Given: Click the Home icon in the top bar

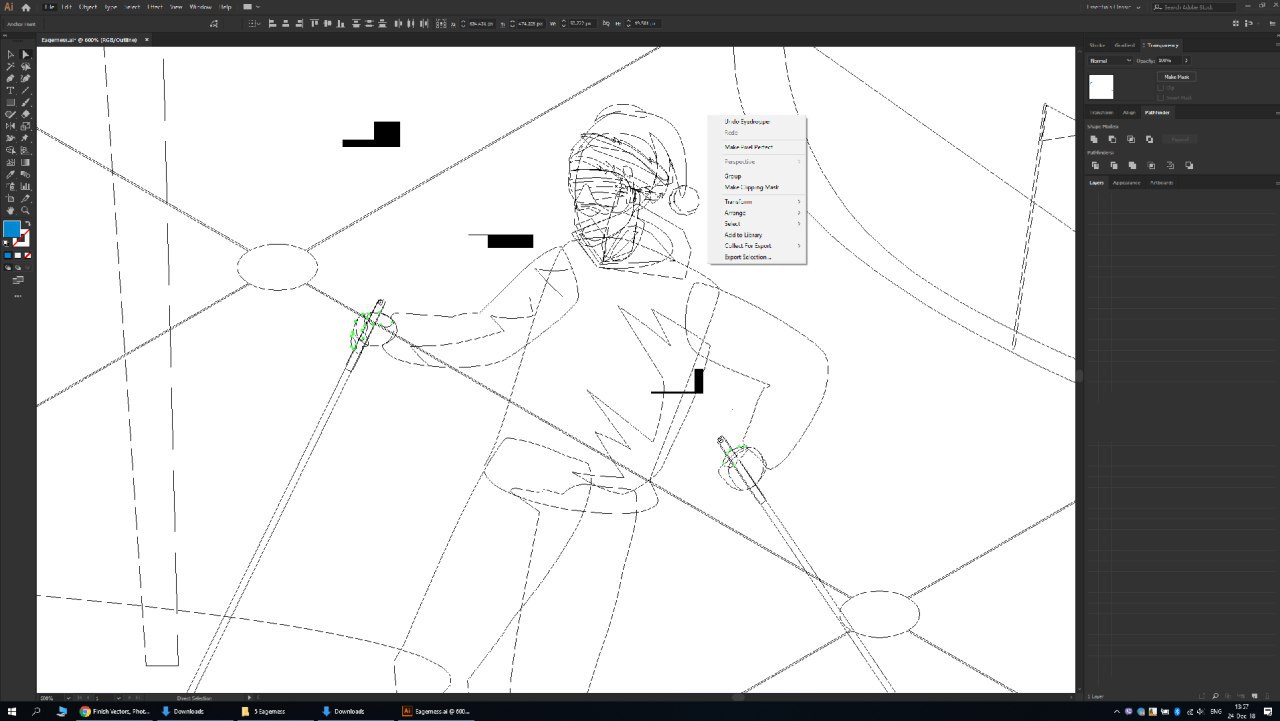Looking at the screenshot, I should [26, 7].
